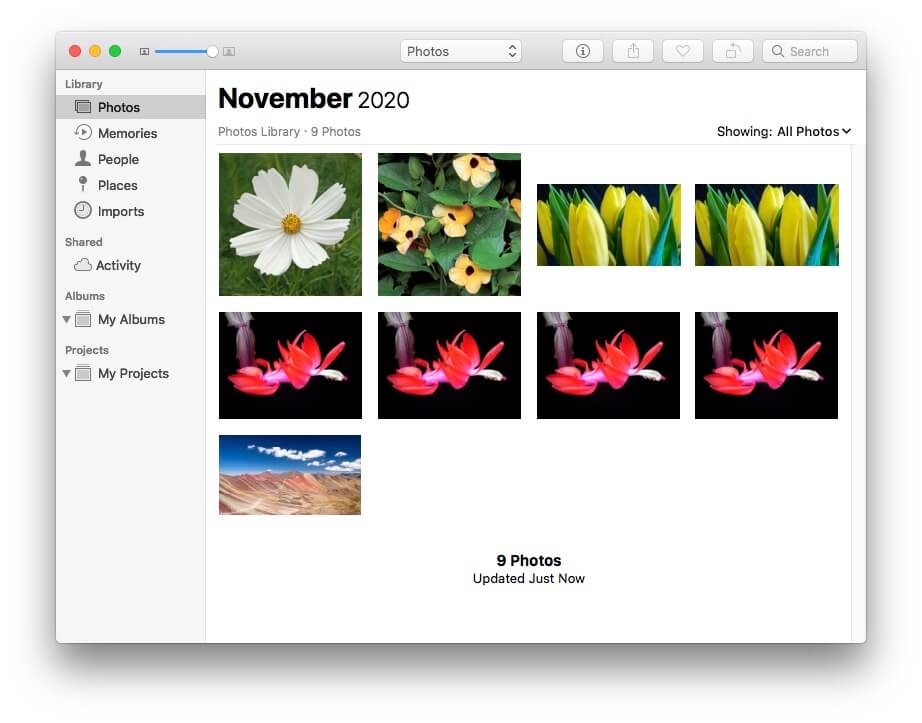This screenshot has height=723, width=922.
Task: Click inside the Search field
Action: pos(810,51)
